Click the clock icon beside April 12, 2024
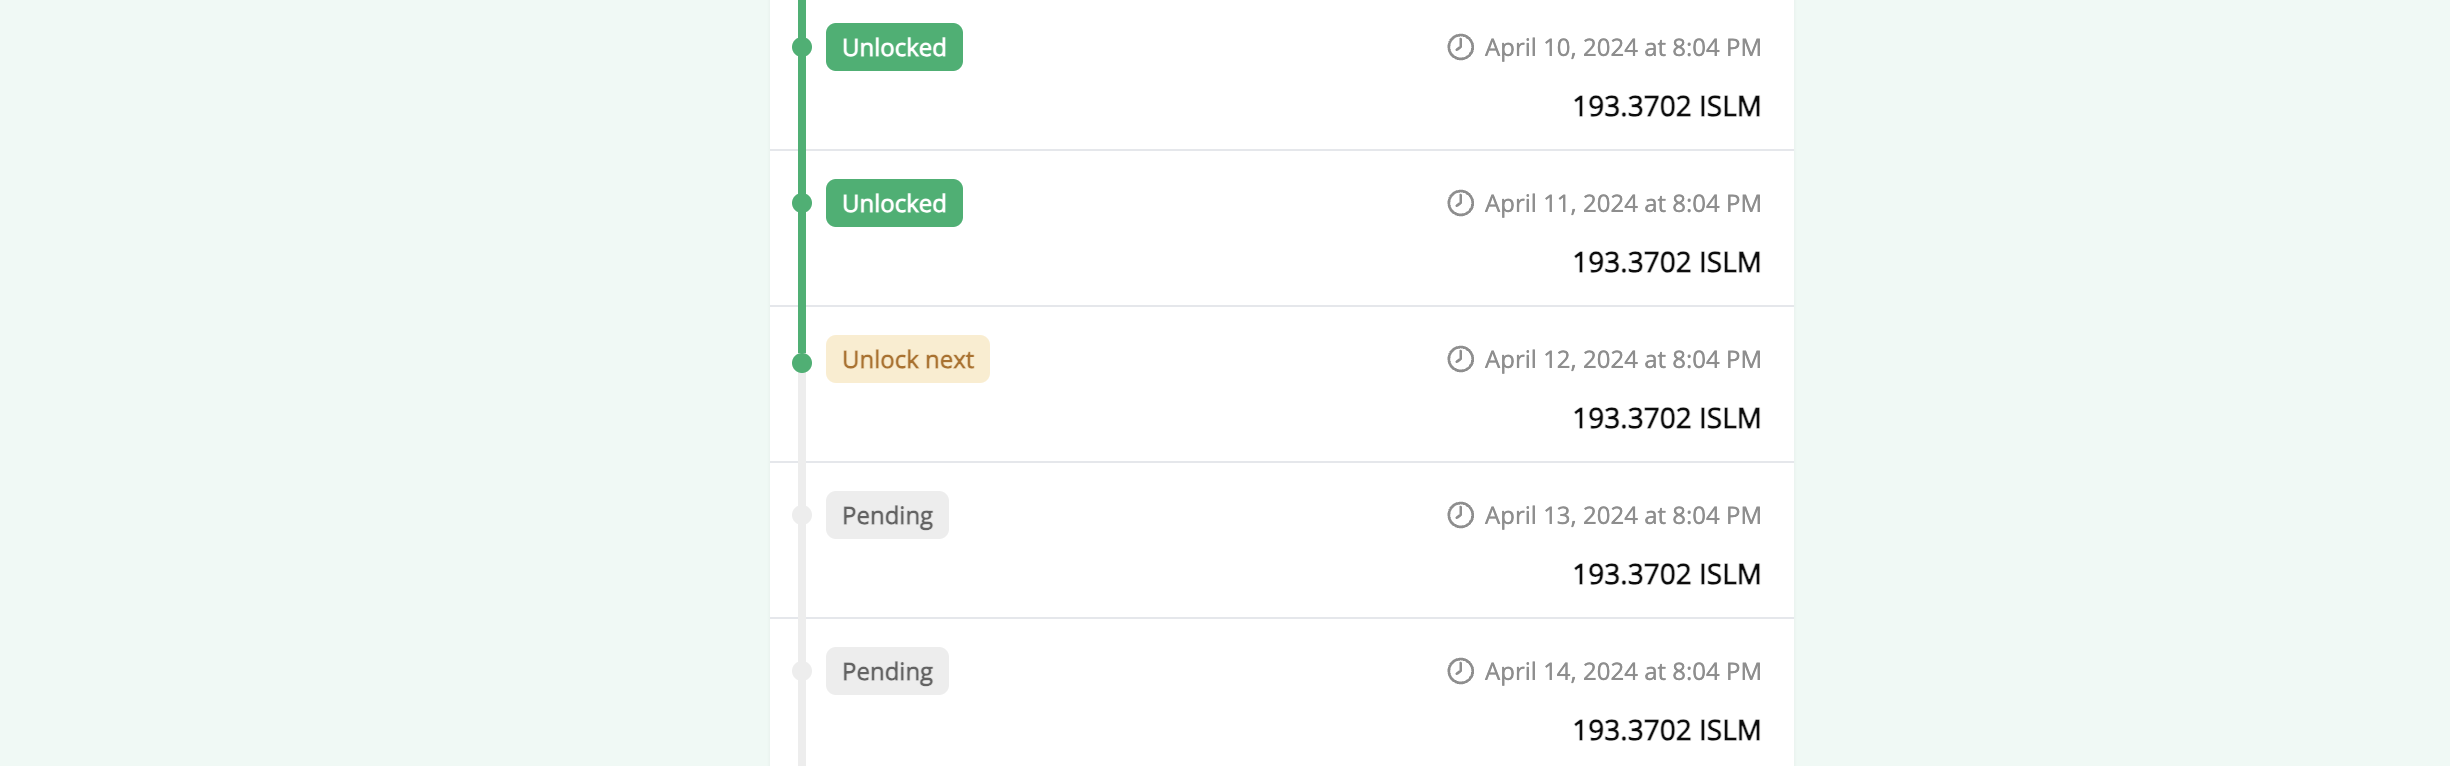The image size is (2450, 766). click(x=1460, y=359)
